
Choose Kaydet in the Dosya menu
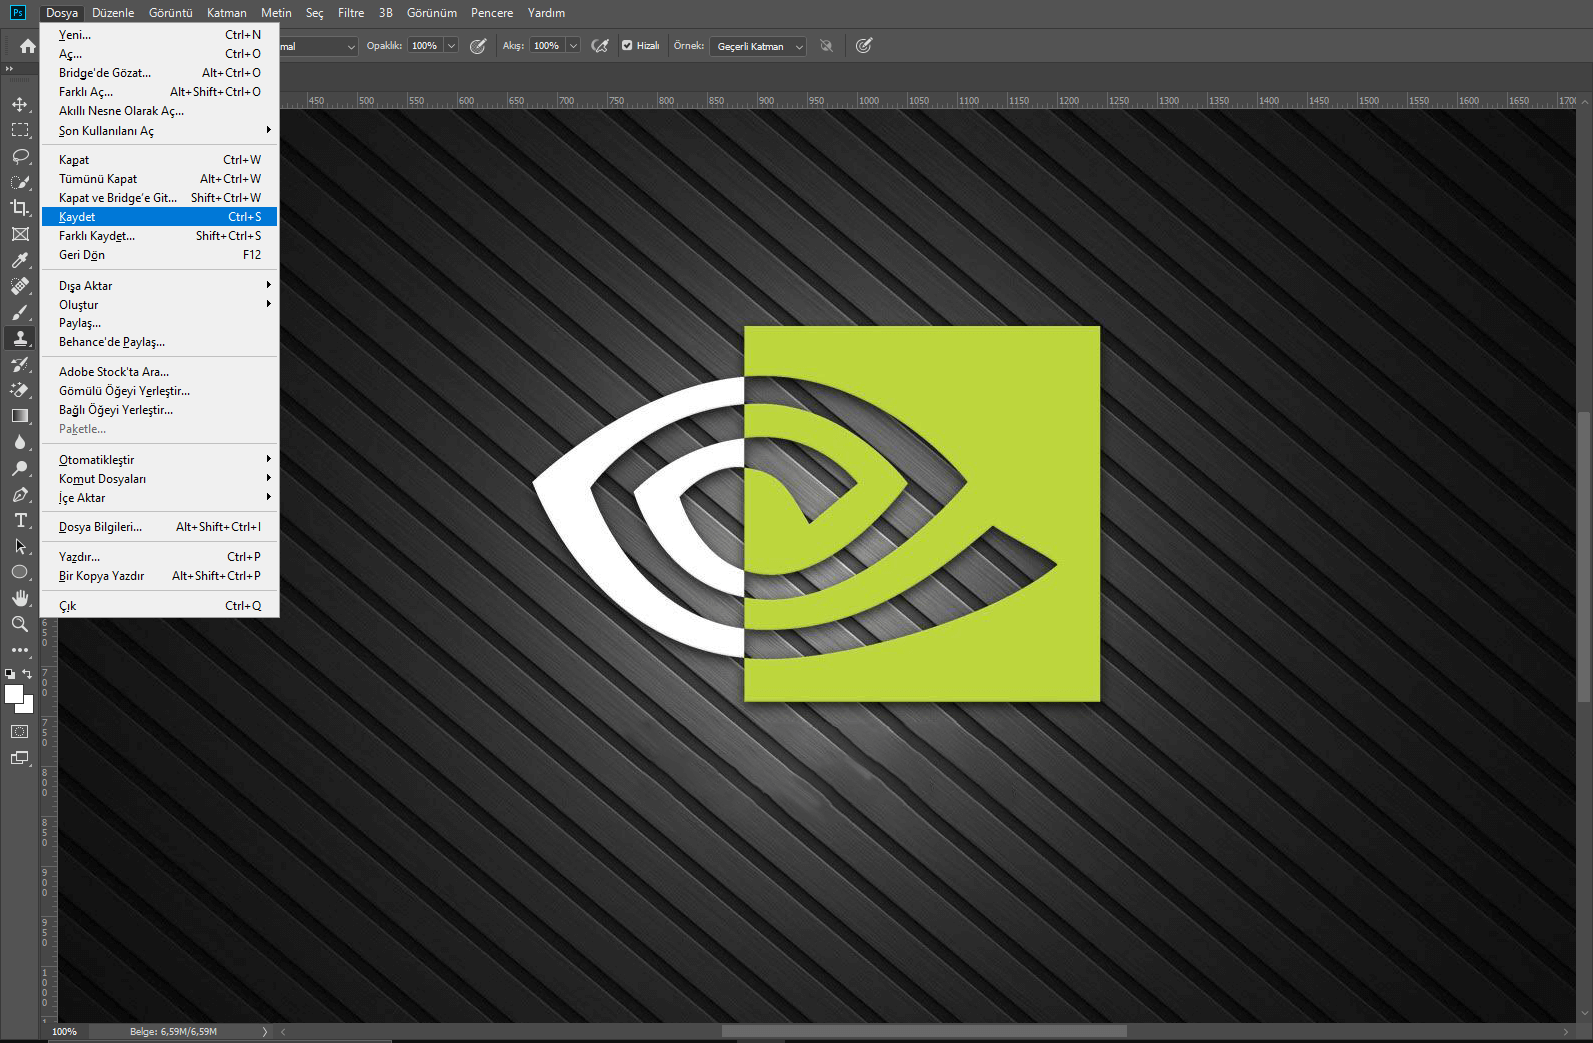click(160, 217)
